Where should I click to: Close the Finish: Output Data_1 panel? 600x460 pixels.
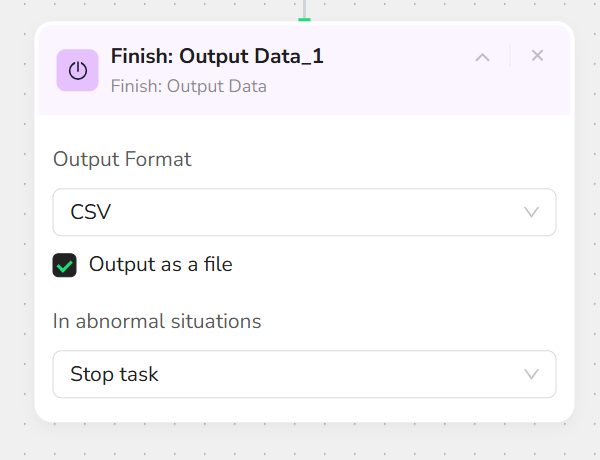(537, 56)
